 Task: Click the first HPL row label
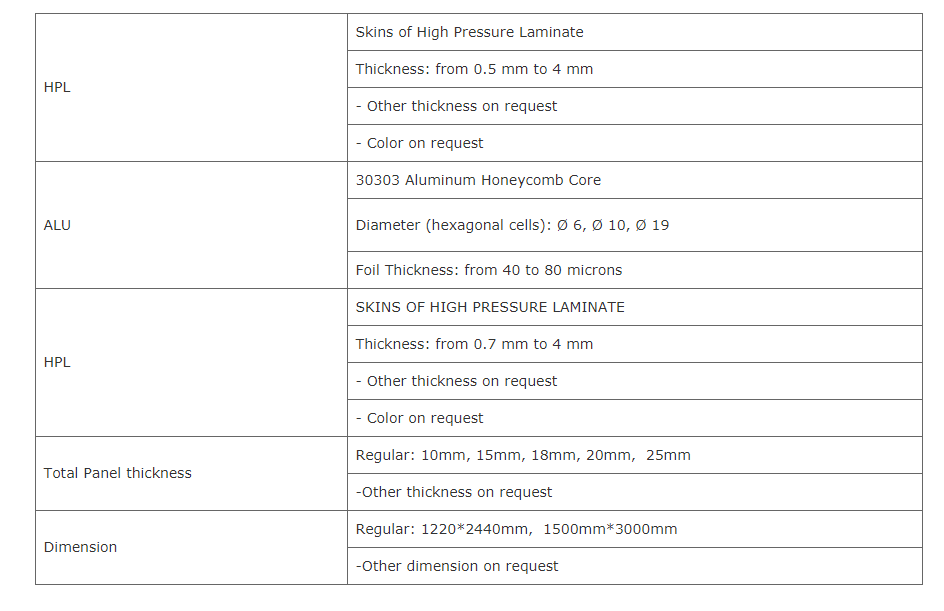[x=191, y=87]
